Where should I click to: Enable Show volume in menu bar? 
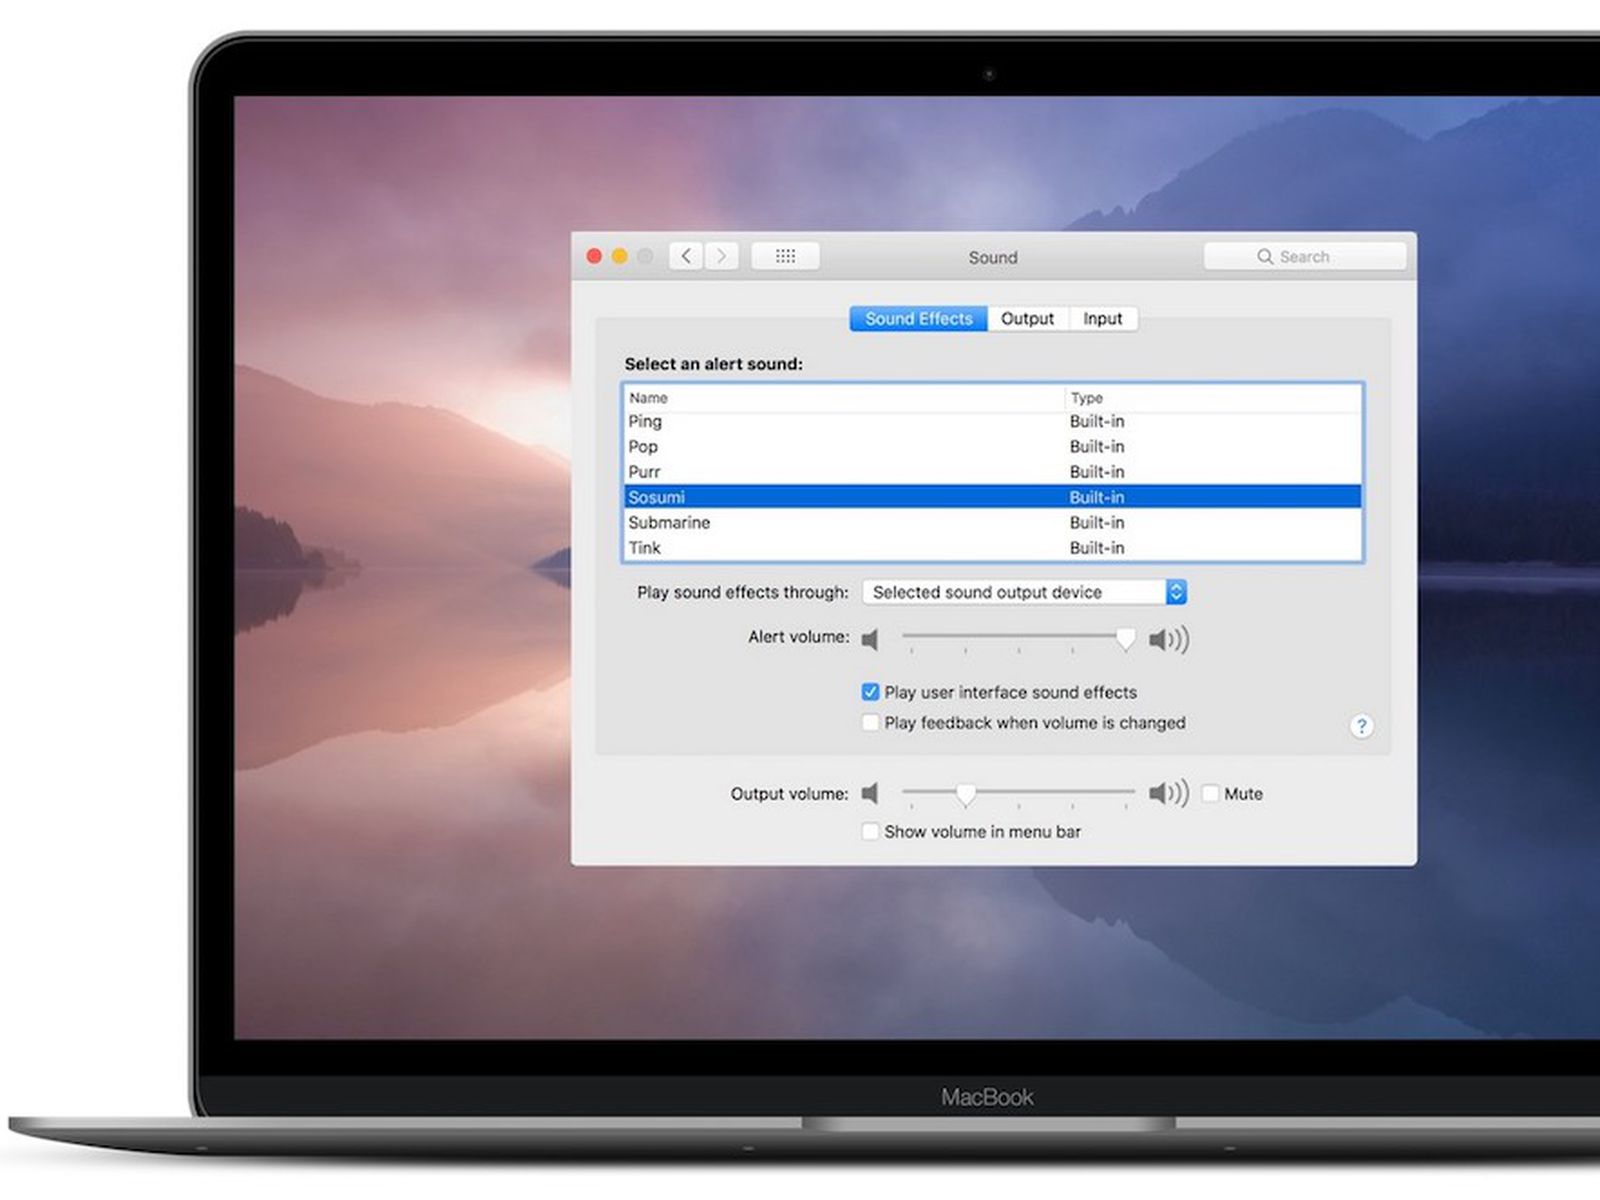click(x=871, y=832)
